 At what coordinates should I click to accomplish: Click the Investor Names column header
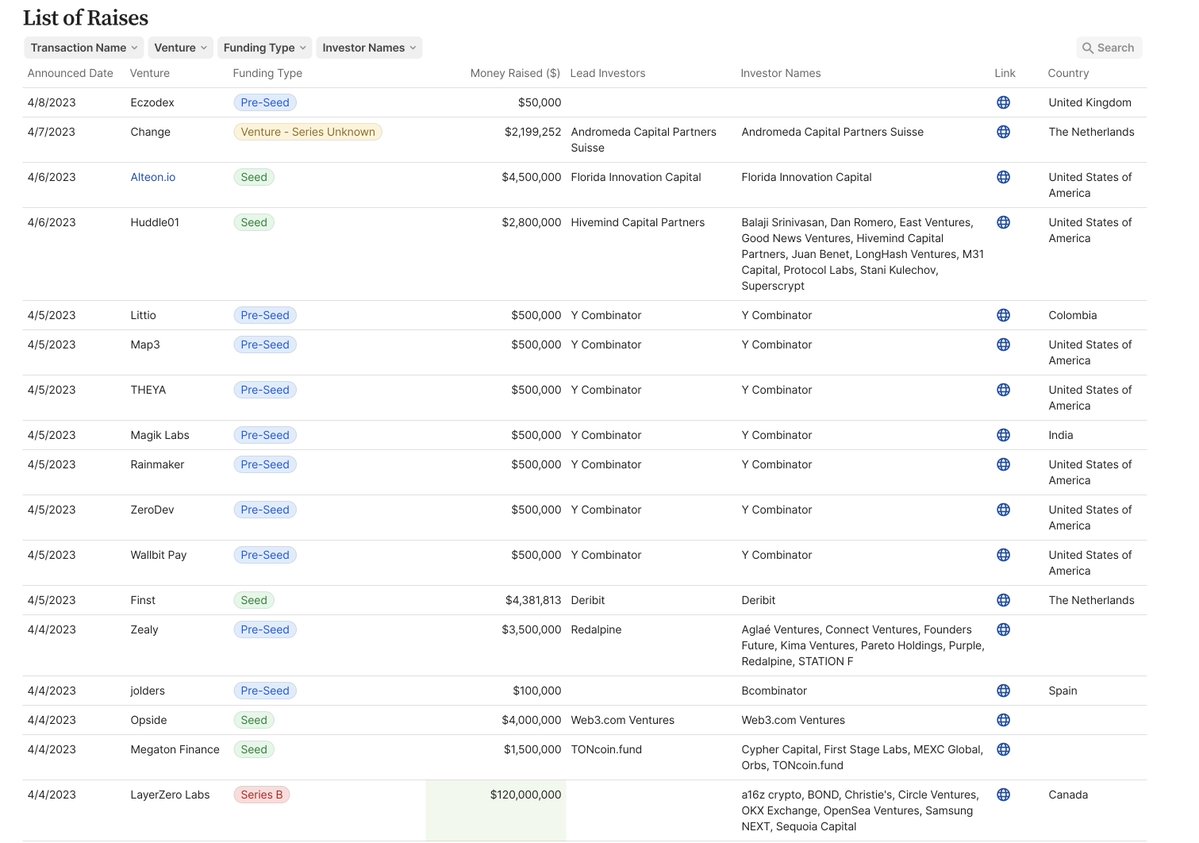(781, 73)
